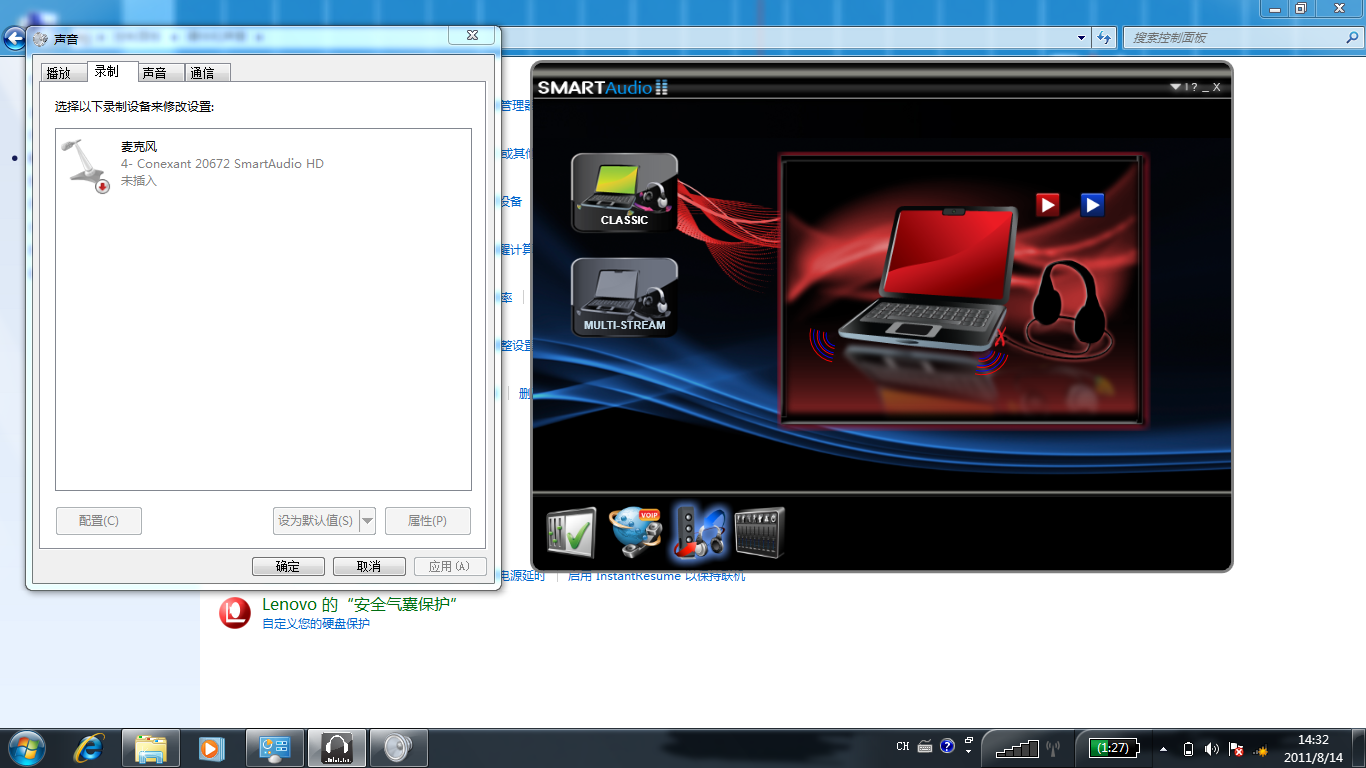
Task: Click the volume speaker tray icon
Action: click(x=1212, y=749)
